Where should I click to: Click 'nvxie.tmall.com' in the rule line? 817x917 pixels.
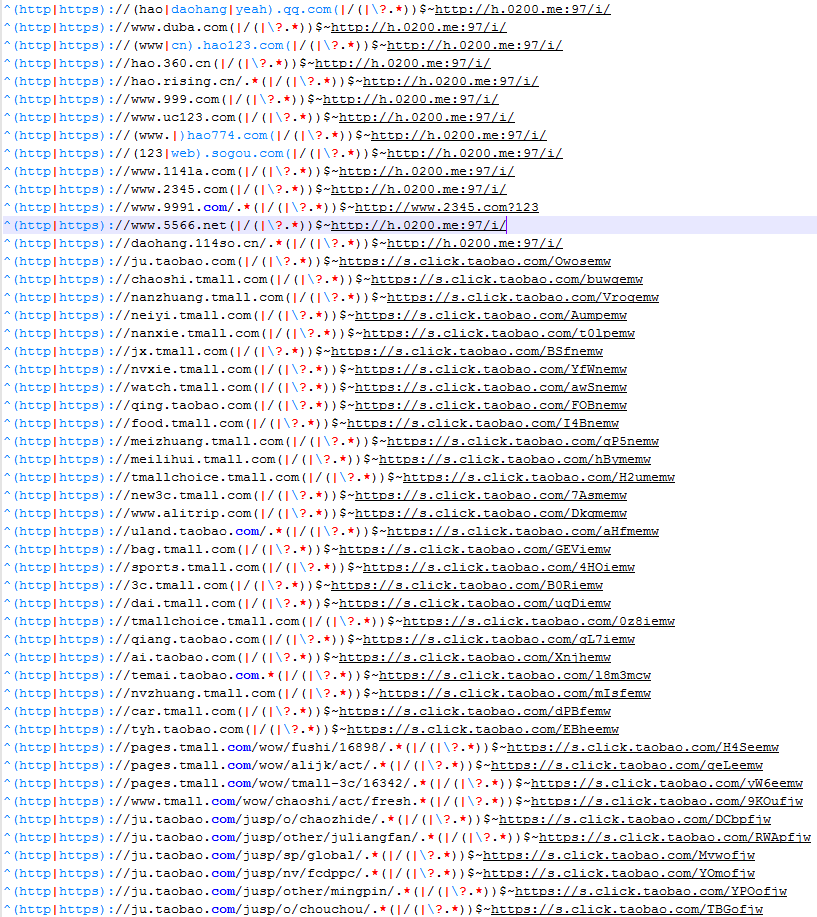coord(191,370)
